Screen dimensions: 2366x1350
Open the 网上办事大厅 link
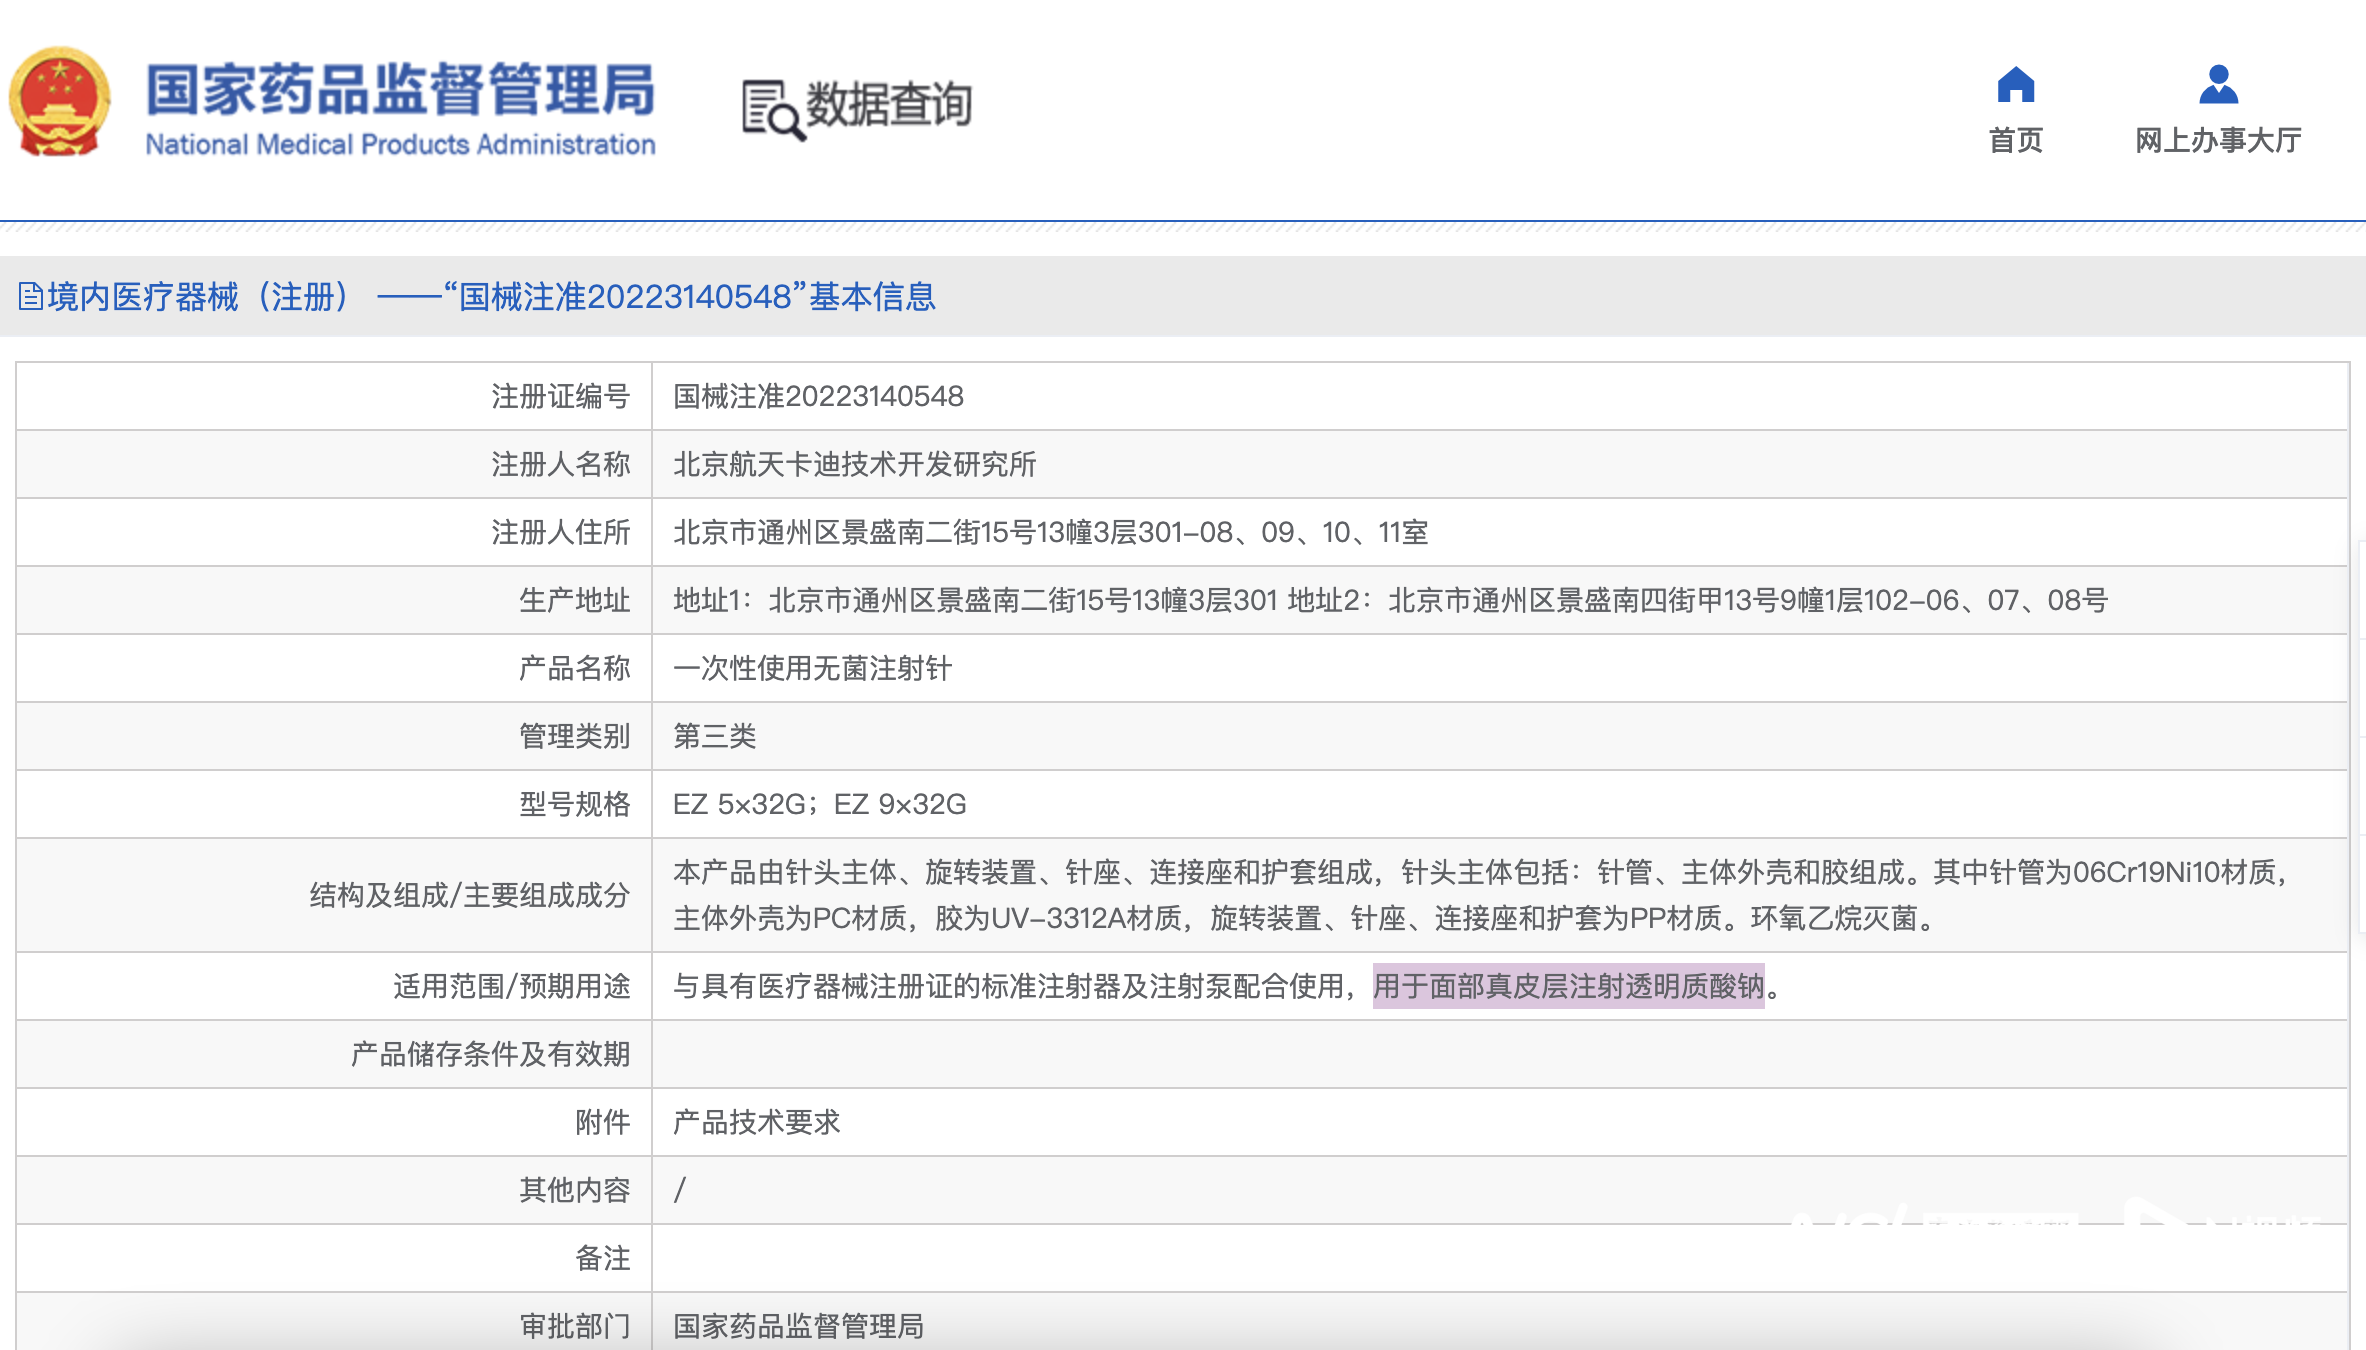(x=2218, y=140)
